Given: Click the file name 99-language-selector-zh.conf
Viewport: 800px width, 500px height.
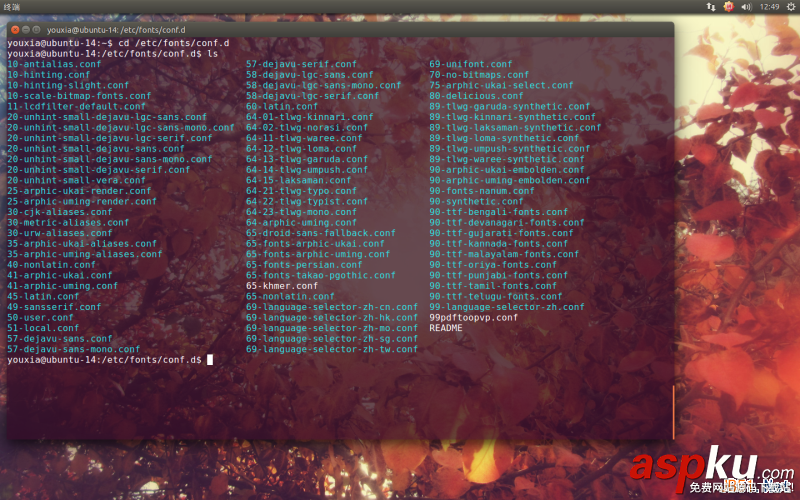Looking at the screenshot, I should pos(507,307).
